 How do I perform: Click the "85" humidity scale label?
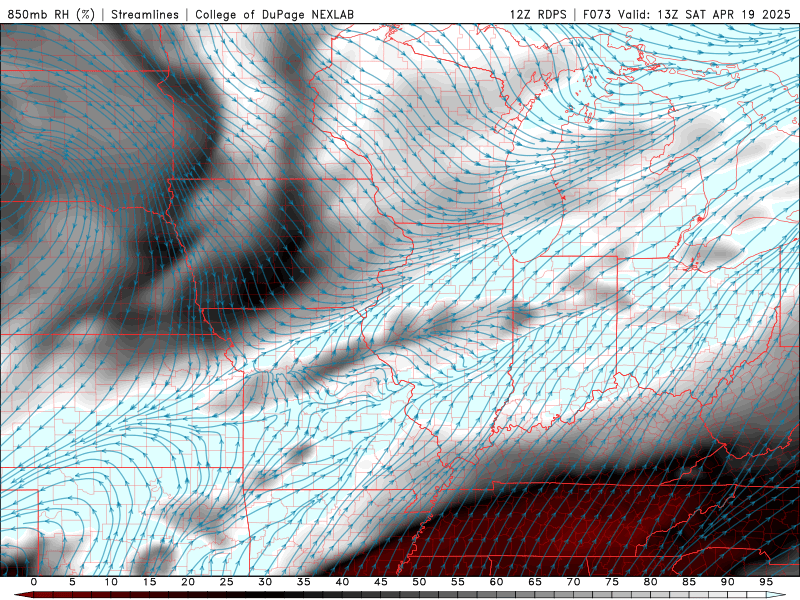point(689,582)
